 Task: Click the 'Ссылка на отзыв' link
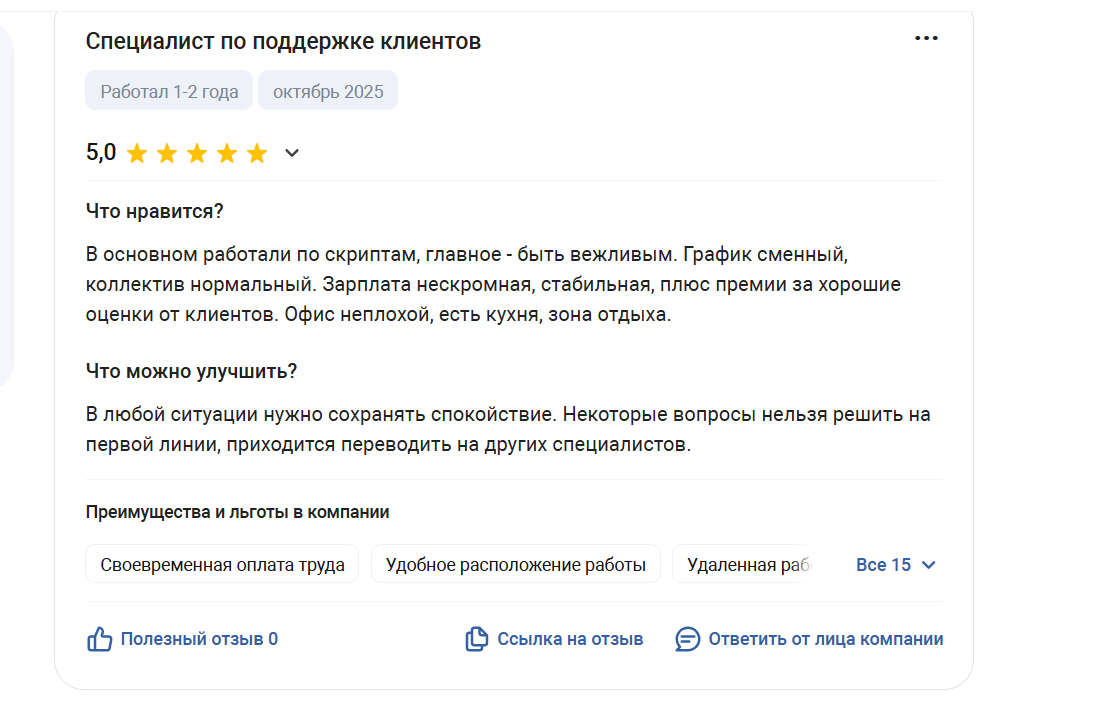pyautogui.click(x=570, y=640)
